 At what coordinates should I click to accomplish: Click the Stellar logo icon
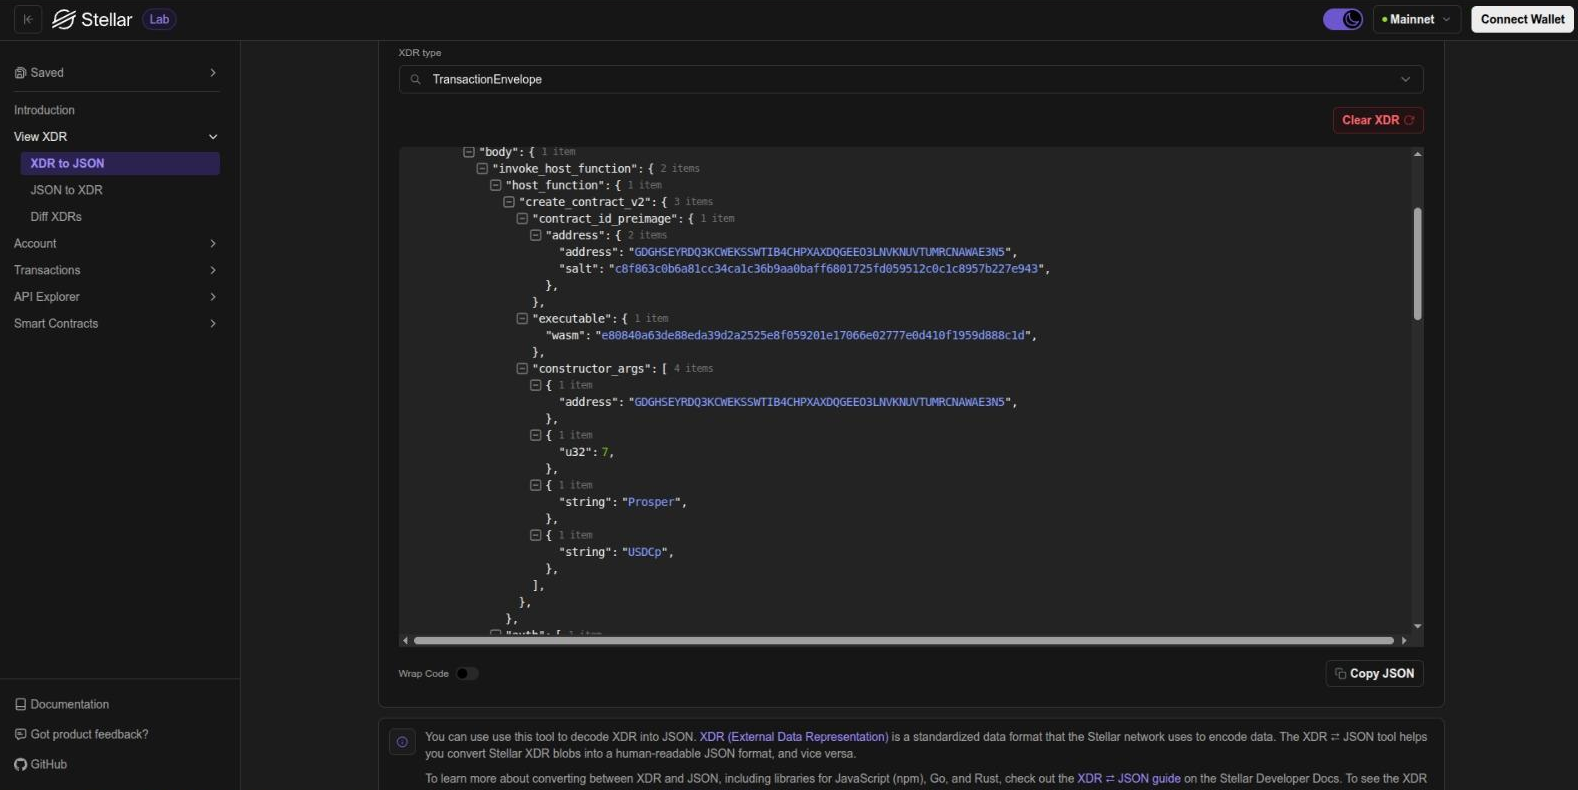(64, 19)
